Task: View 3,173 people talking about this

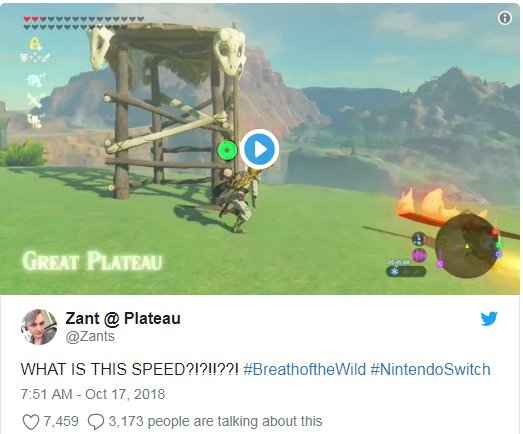Action: tap(215, 421)
